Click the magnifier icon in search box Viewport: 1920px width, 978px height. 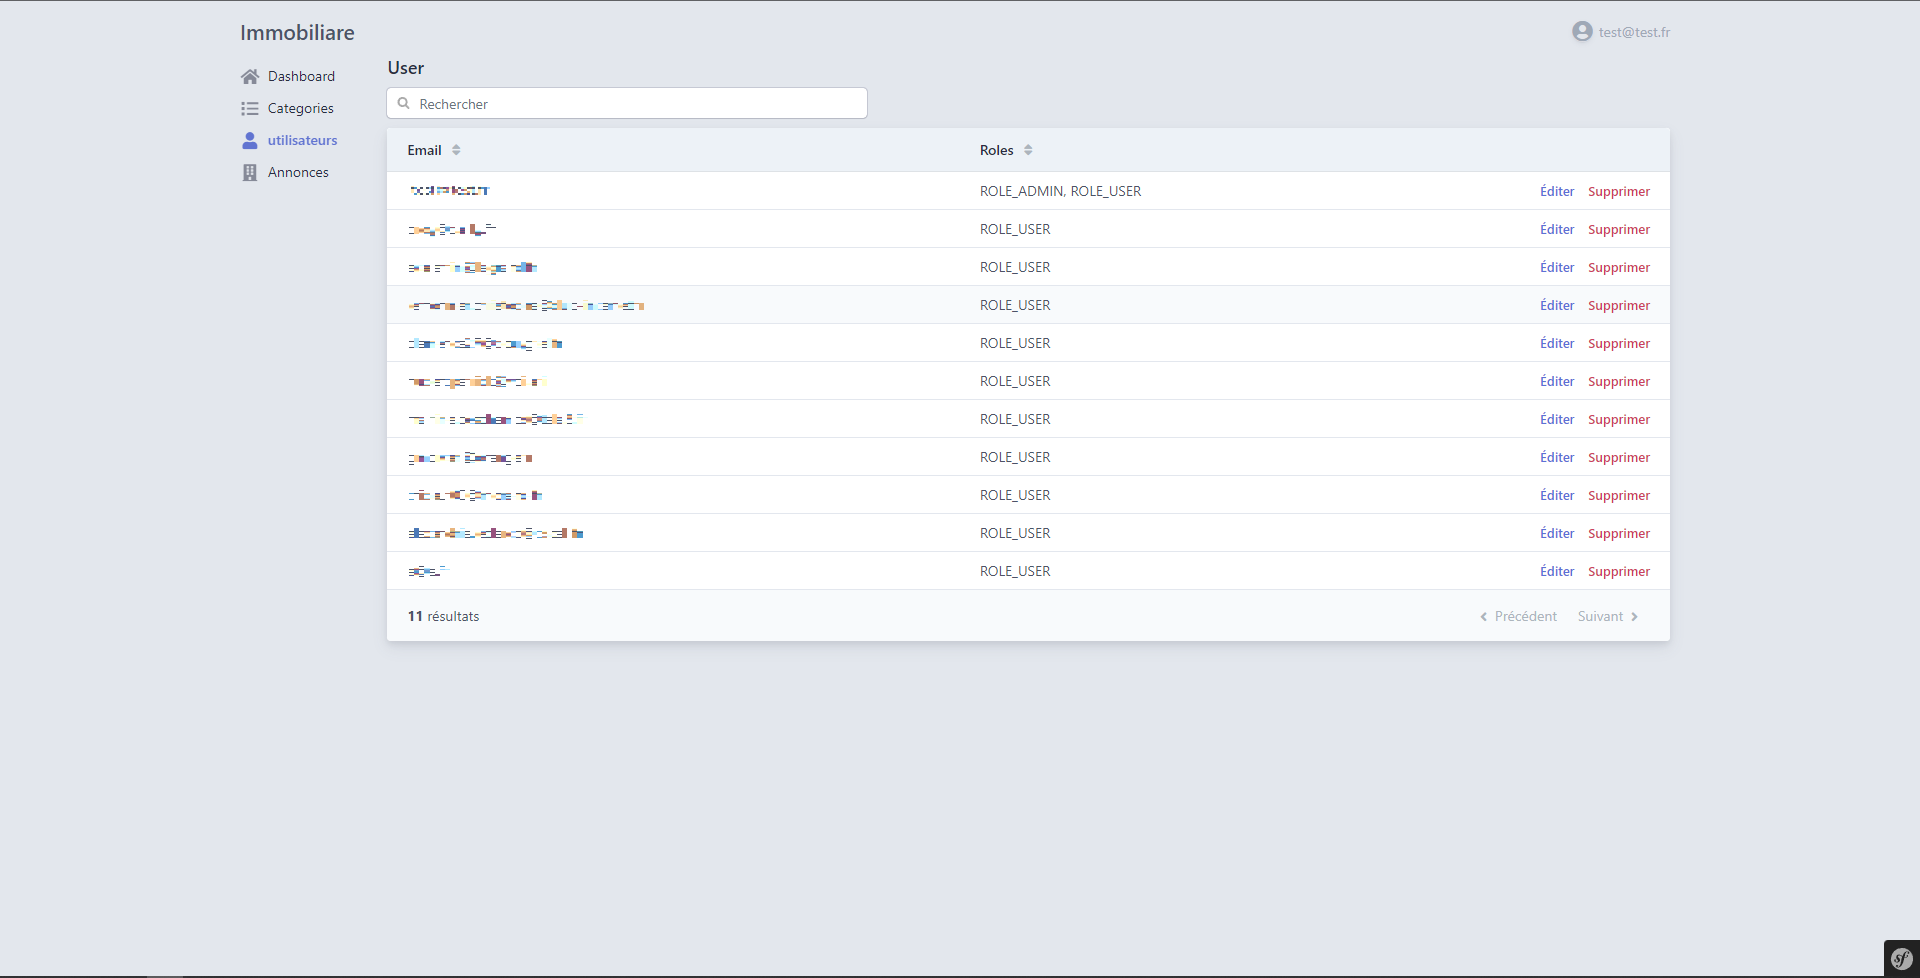[x=404, y=104]
